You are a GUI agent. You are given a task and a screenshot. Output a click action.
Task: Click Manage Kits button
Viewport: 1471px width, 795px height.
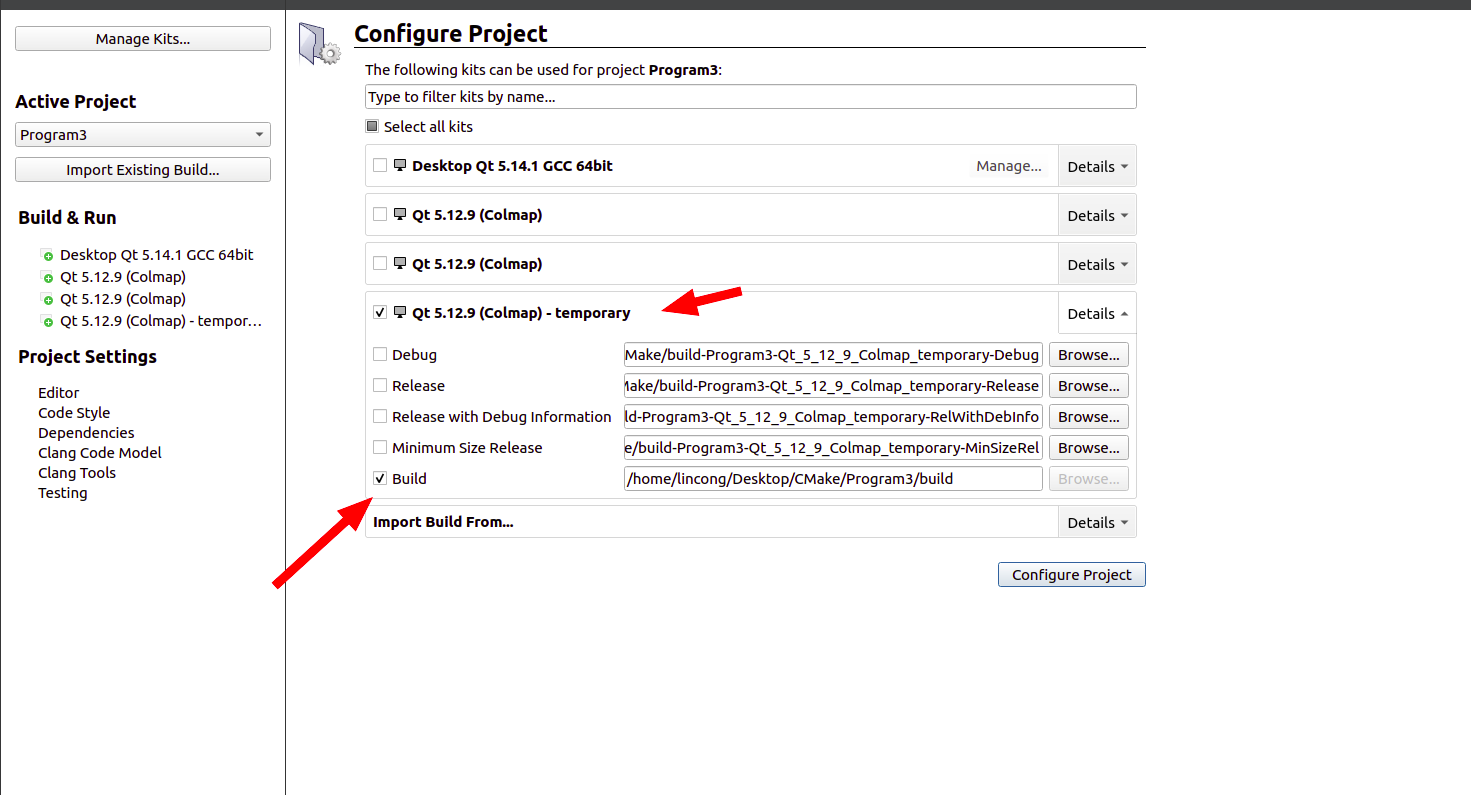point(142,38)
